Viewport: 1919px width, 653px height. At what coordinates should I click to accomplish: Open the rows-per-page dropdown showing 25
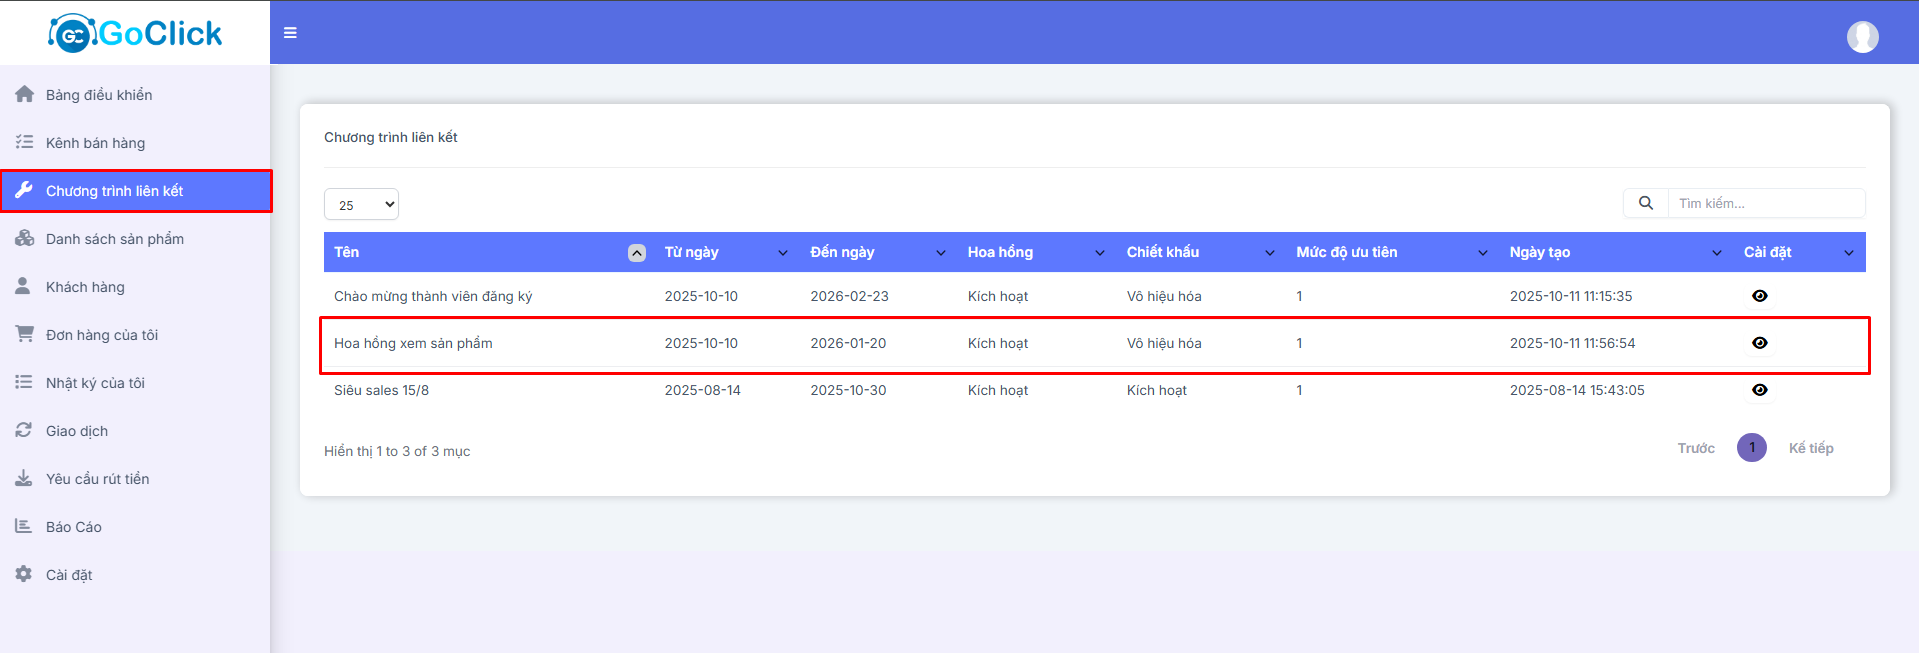[x=361, y=204]
